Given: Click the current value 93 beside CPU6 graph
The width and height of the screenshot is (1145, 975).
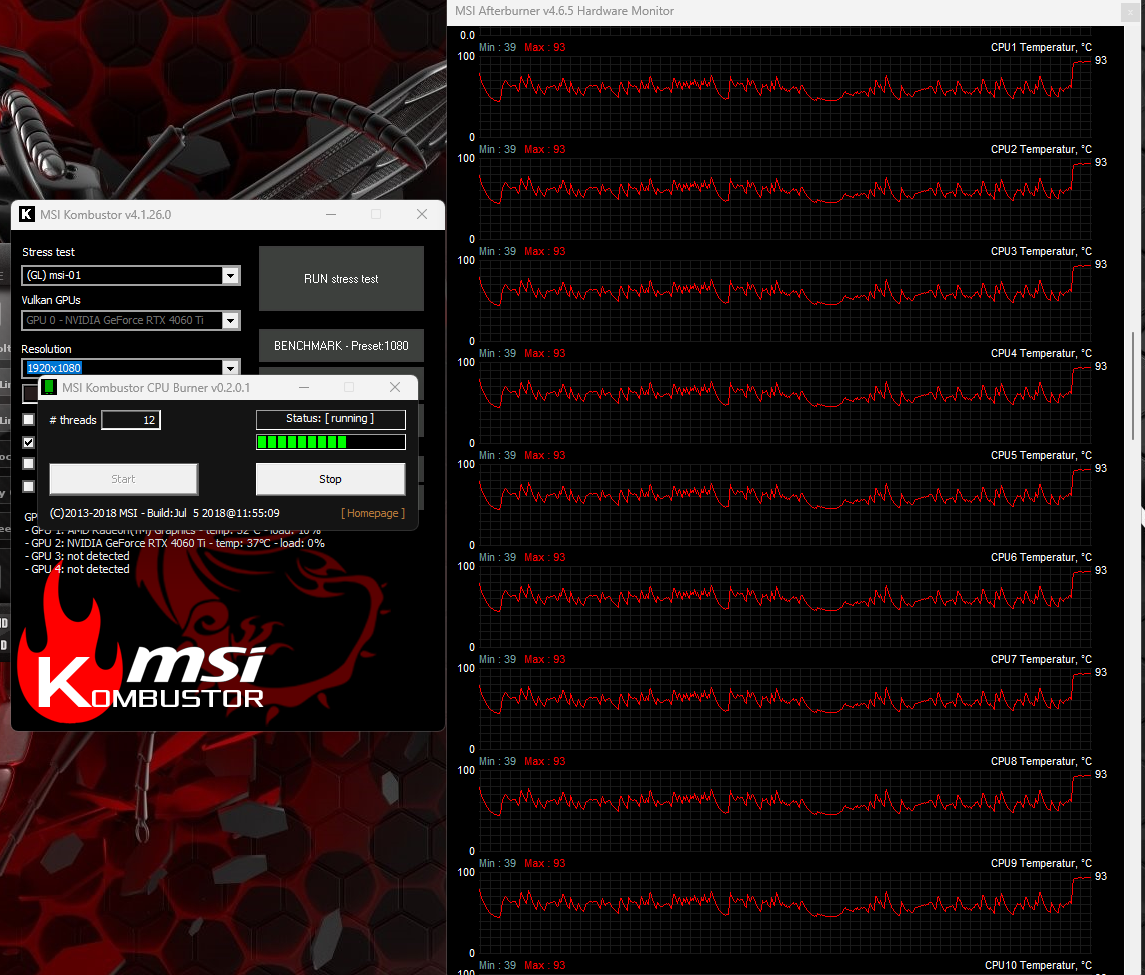Looking at the screenshot, I should point(1100,570).
